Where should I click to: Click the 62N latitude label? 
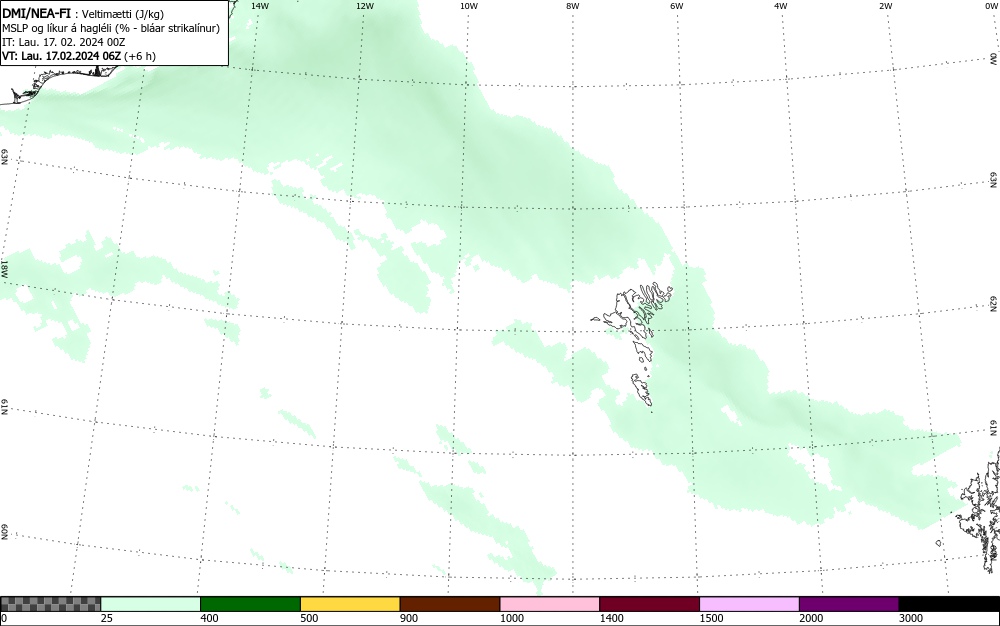994,303
